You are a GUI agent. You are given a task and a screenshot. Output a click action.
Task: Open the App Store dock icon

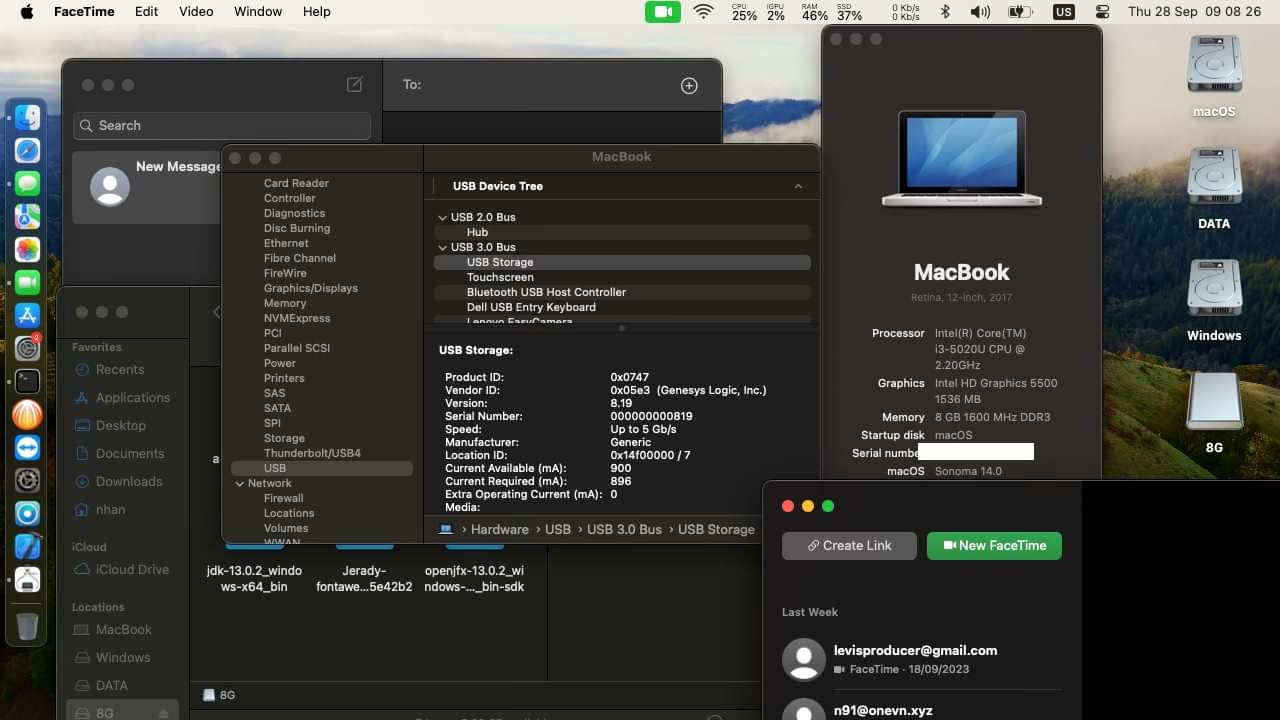coord(27,315)
